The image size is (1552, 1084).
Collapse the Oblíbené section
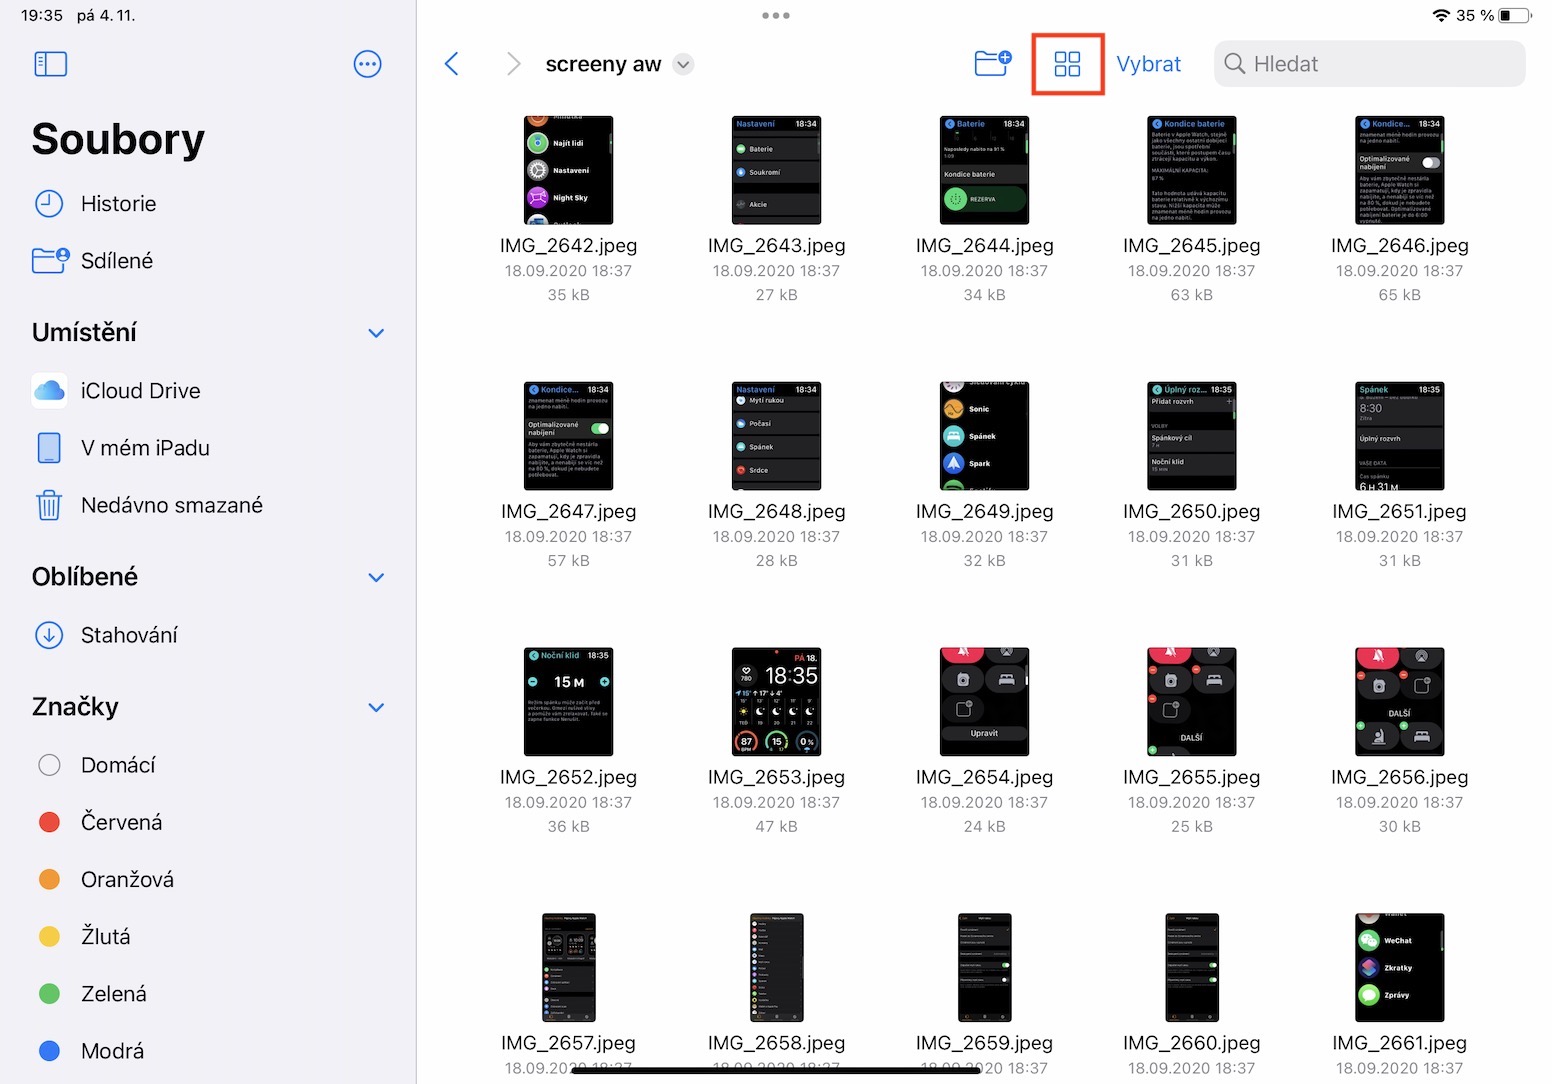pyautogui.click(x=376, y=577)
